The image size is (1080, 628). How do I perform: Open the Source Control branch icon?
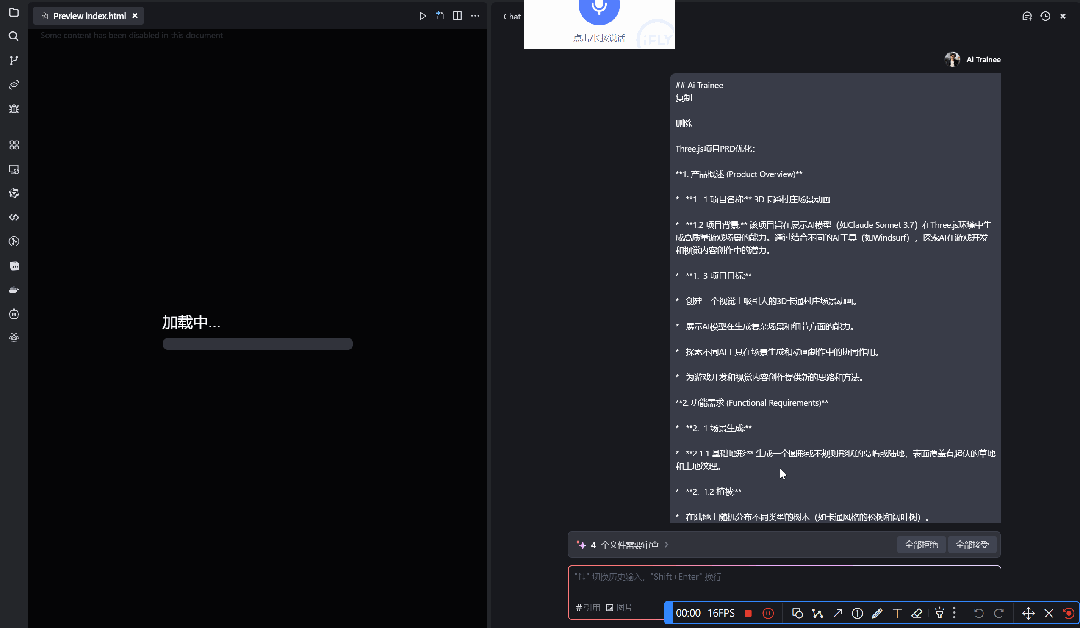pos(13,60)
